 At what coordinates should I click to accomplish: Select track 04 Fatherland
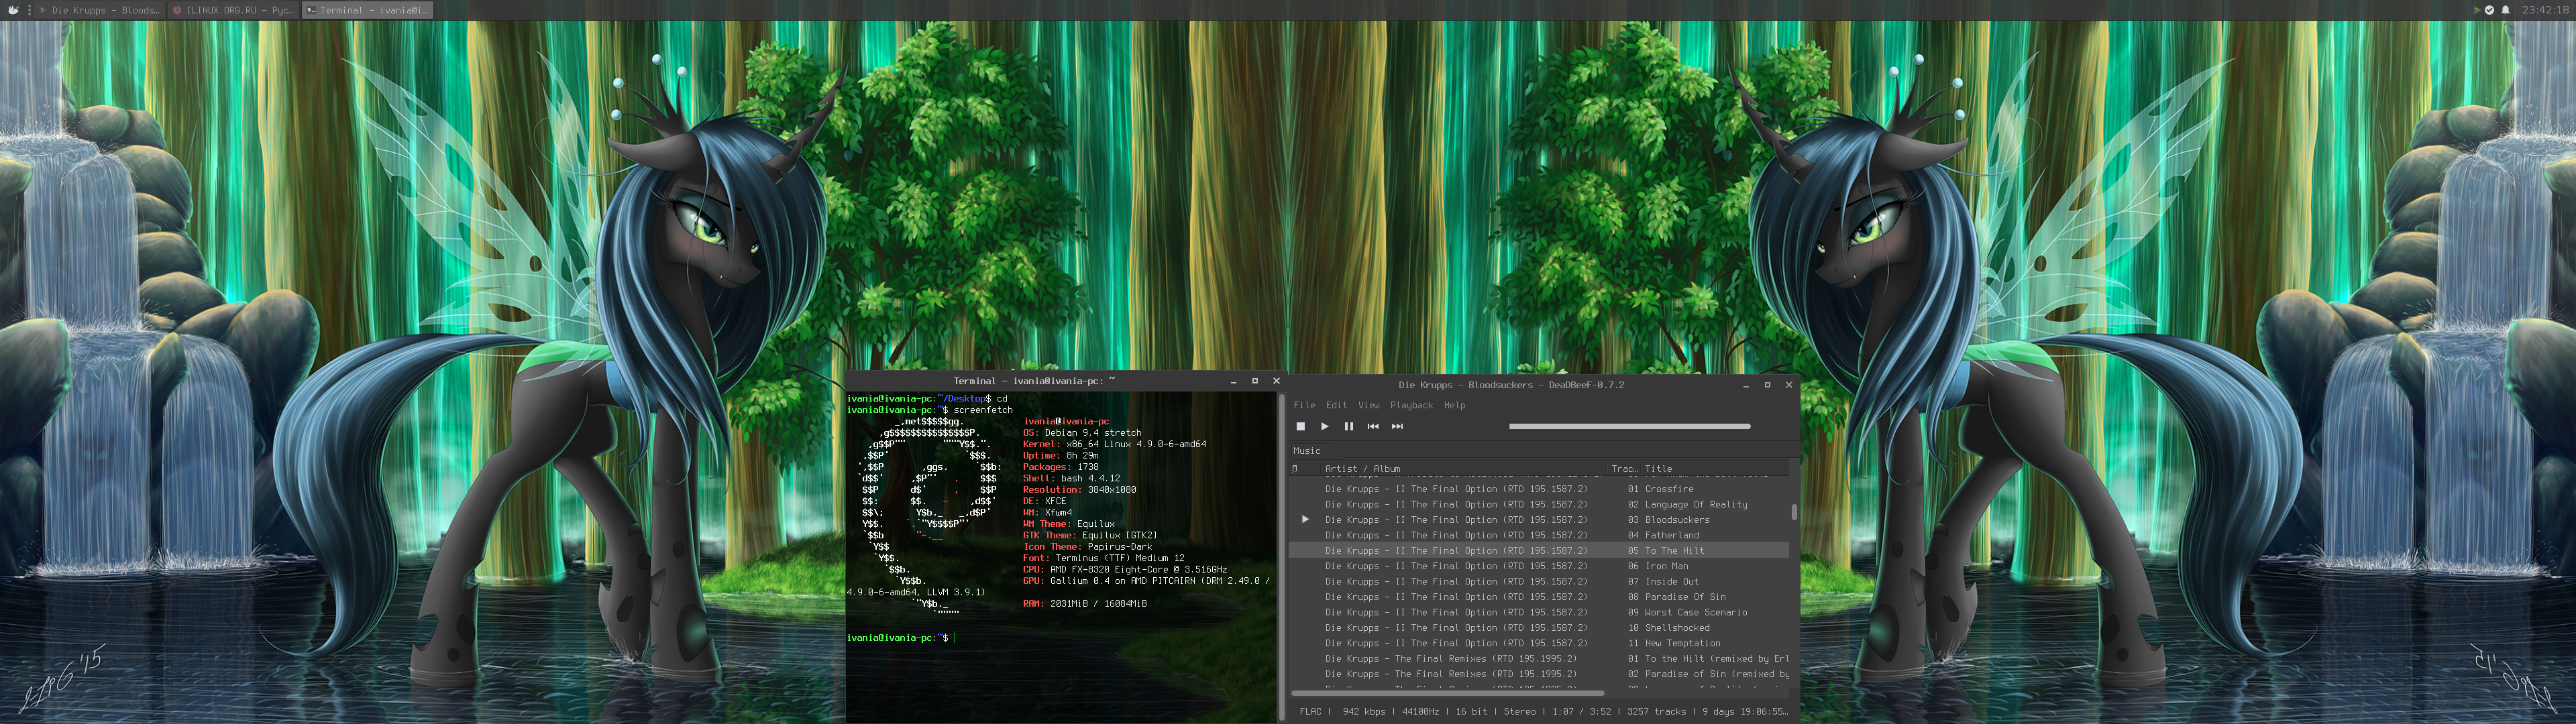click(1538, 535)
